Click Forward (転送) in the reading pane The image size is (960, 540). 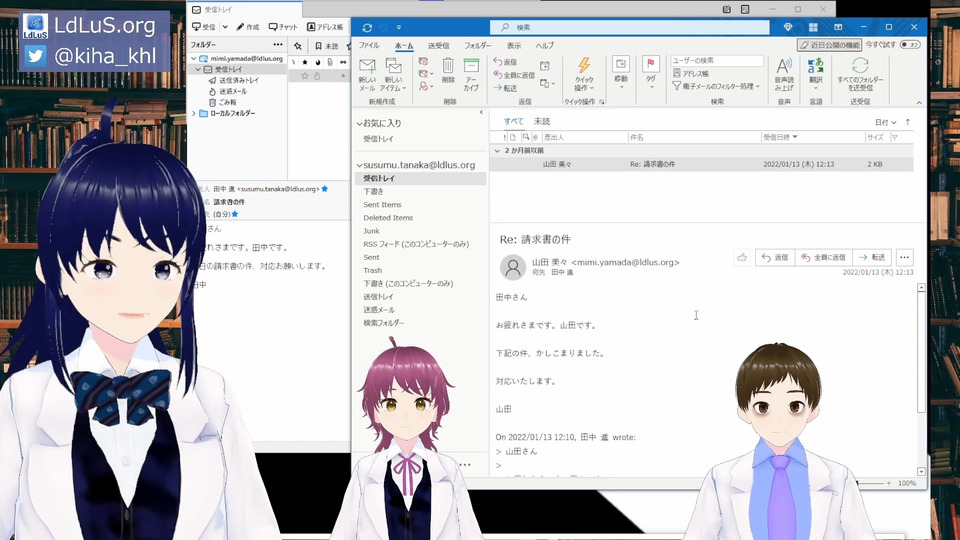pyautogui.click(x=872, y=258)
